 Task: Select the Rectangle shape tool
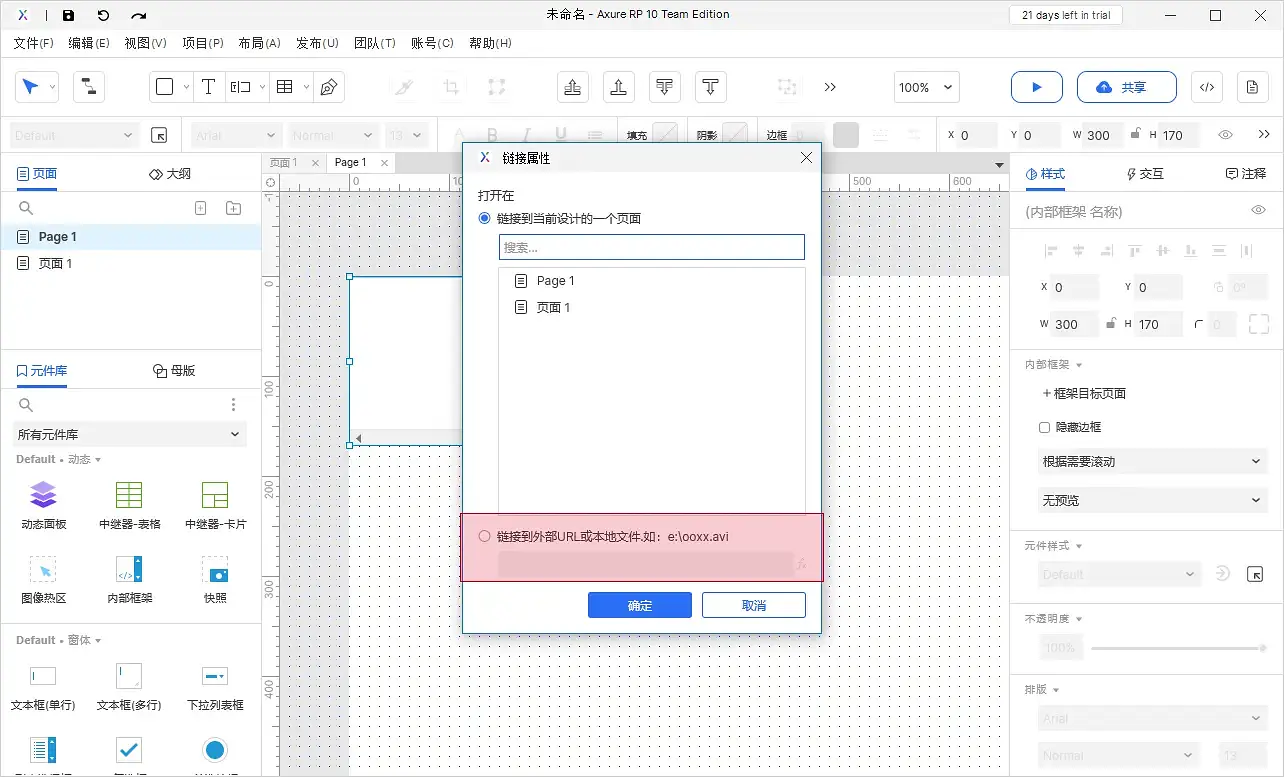pyautogui.click(x=166, y=87)
